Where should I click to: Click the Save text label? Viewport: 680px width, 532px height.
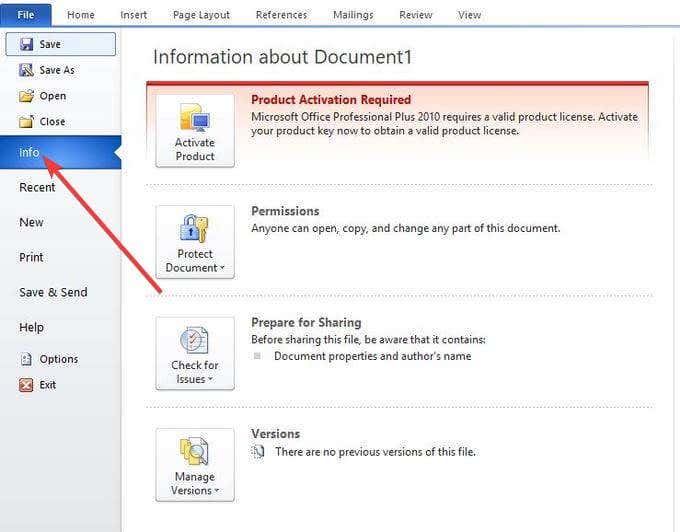50,44
